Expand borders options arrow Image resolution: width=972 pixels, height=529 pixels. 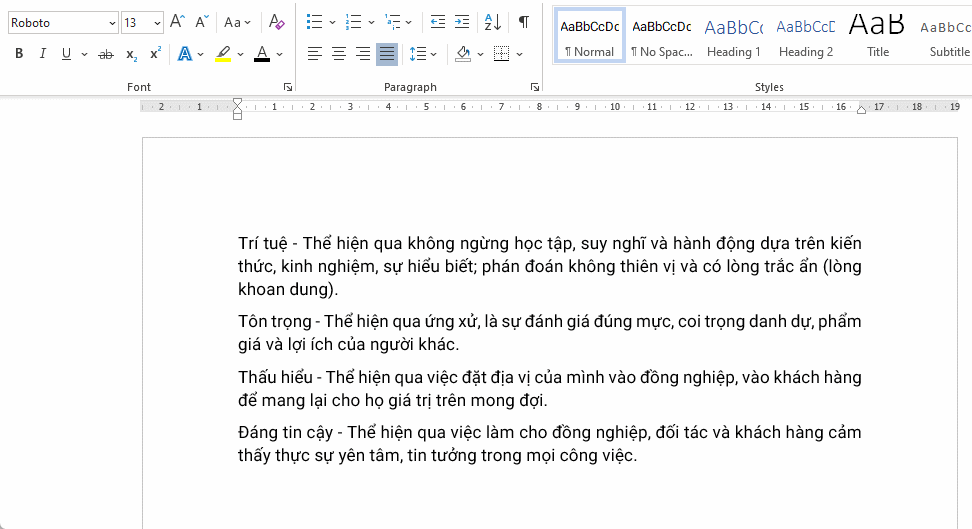[519, 55]
